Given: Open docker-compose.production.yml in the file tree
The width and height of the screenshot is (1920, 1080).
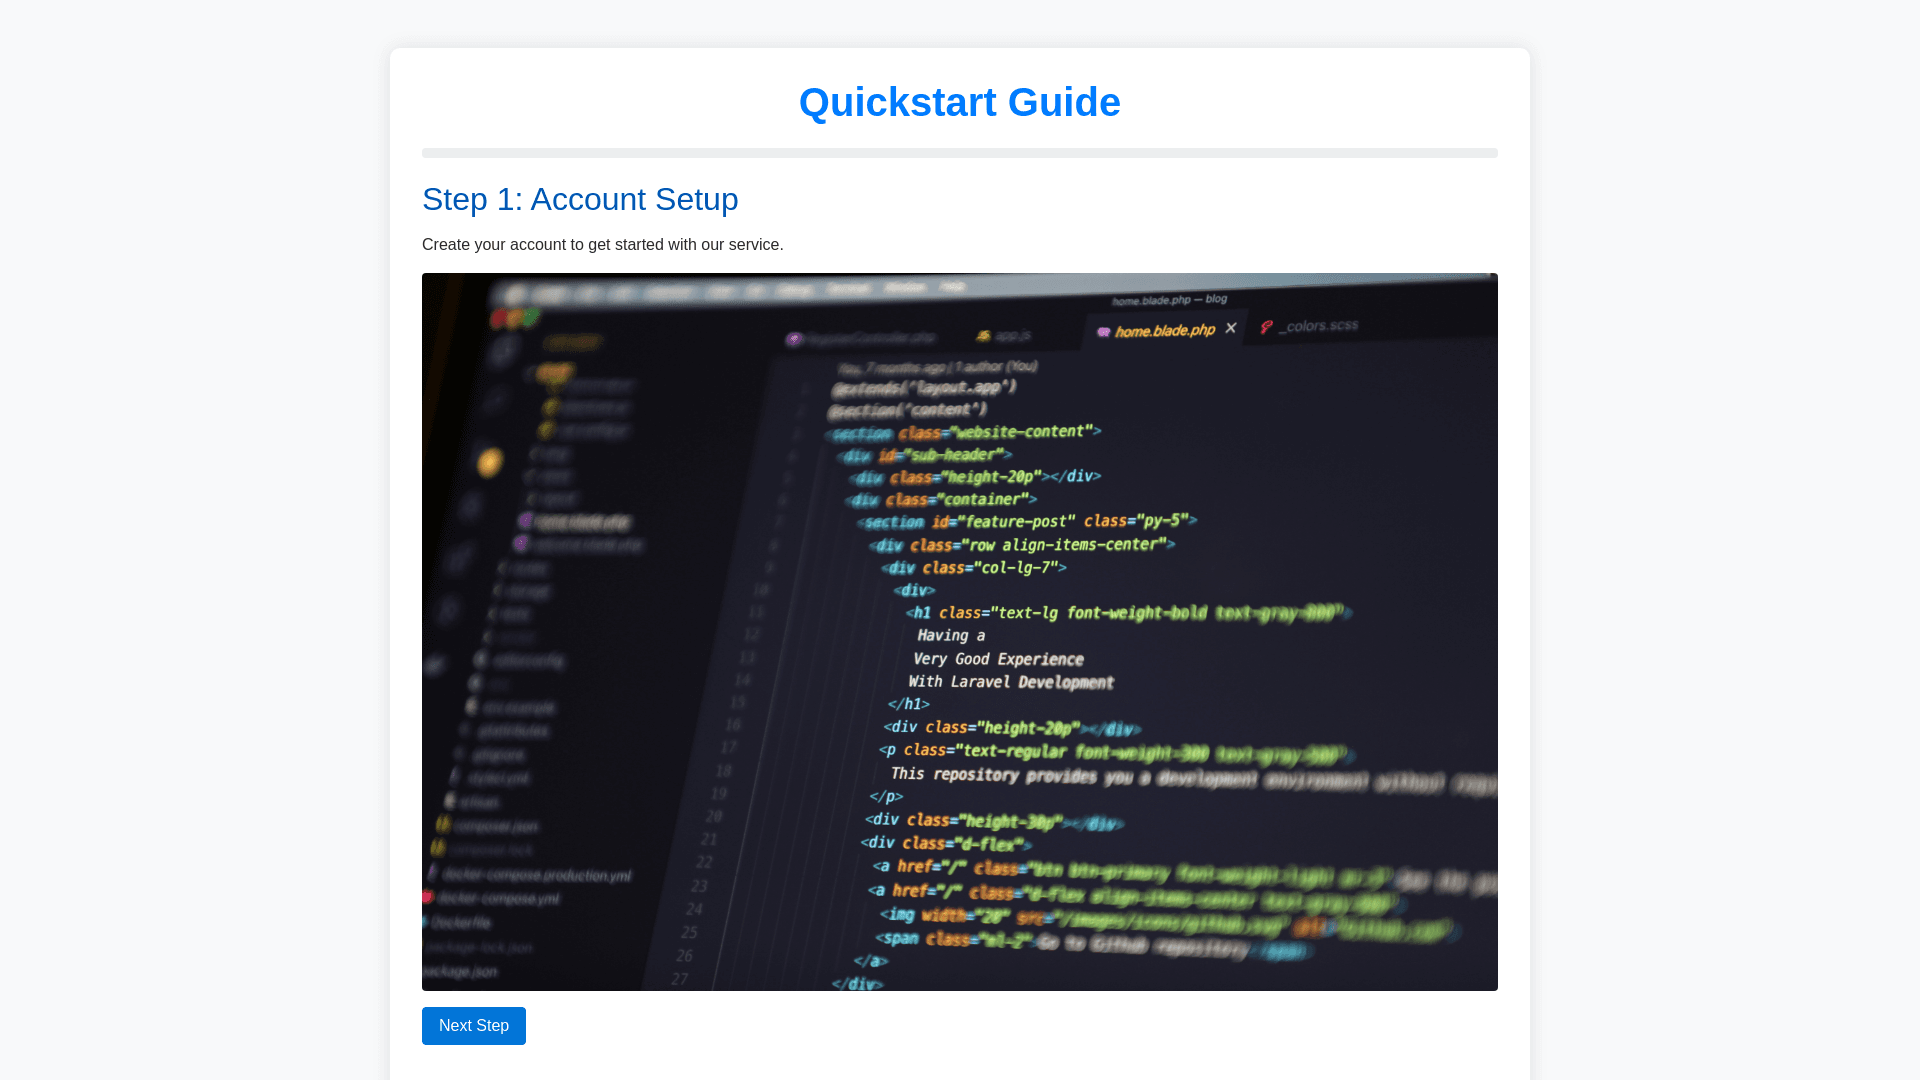Looking at the screenshot, I should (x=536, y=876).
